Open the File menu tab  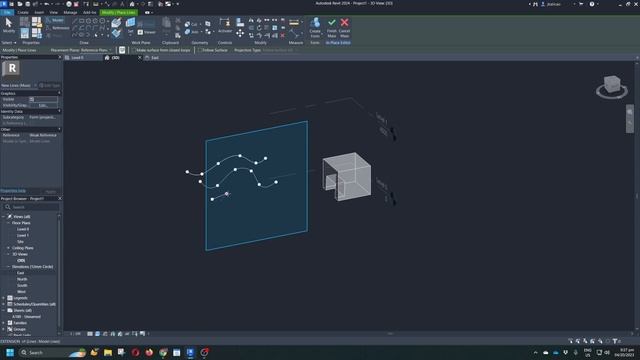click(7, 13)
